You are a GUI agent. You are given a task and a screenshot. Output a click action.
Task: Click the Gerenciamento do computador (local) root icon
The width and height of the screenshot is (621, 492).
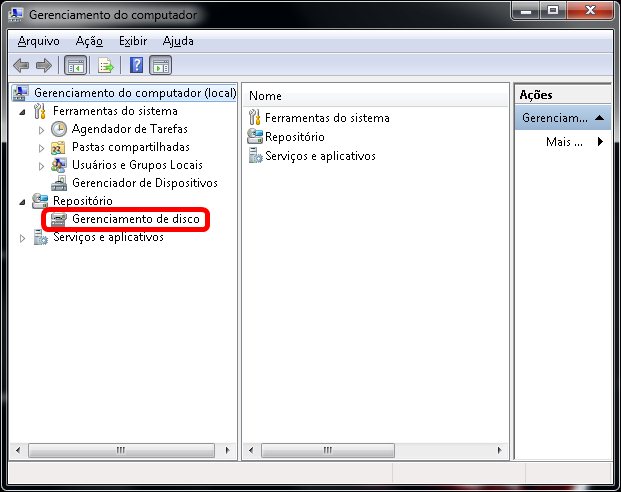[x=21, y=93]
